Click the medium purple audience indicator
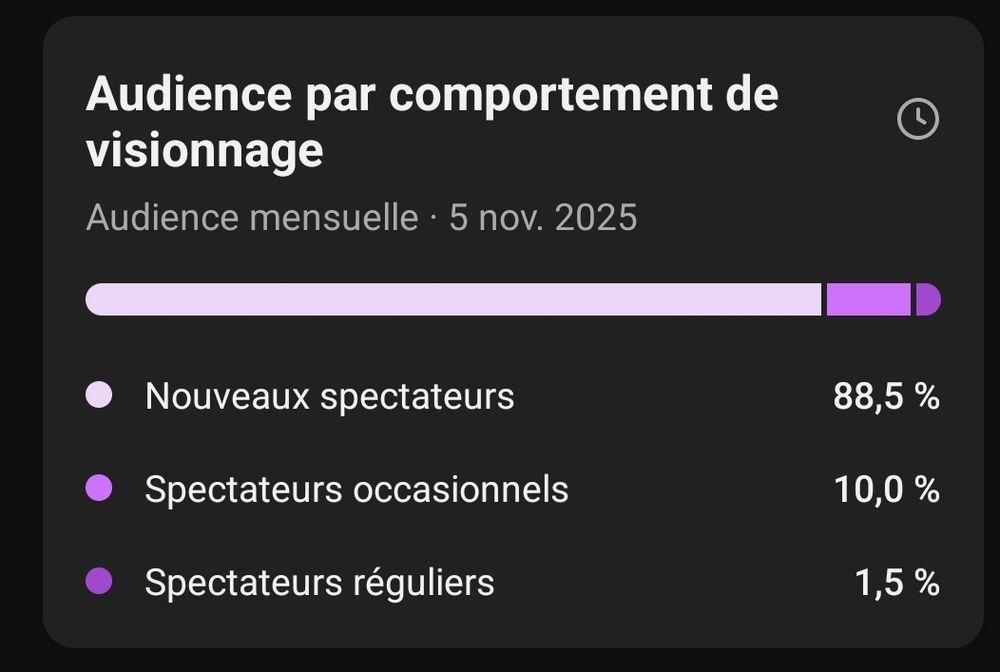The height and width of the screenshot is (672, 1000). pyautogui.click(x=866, y=298)
